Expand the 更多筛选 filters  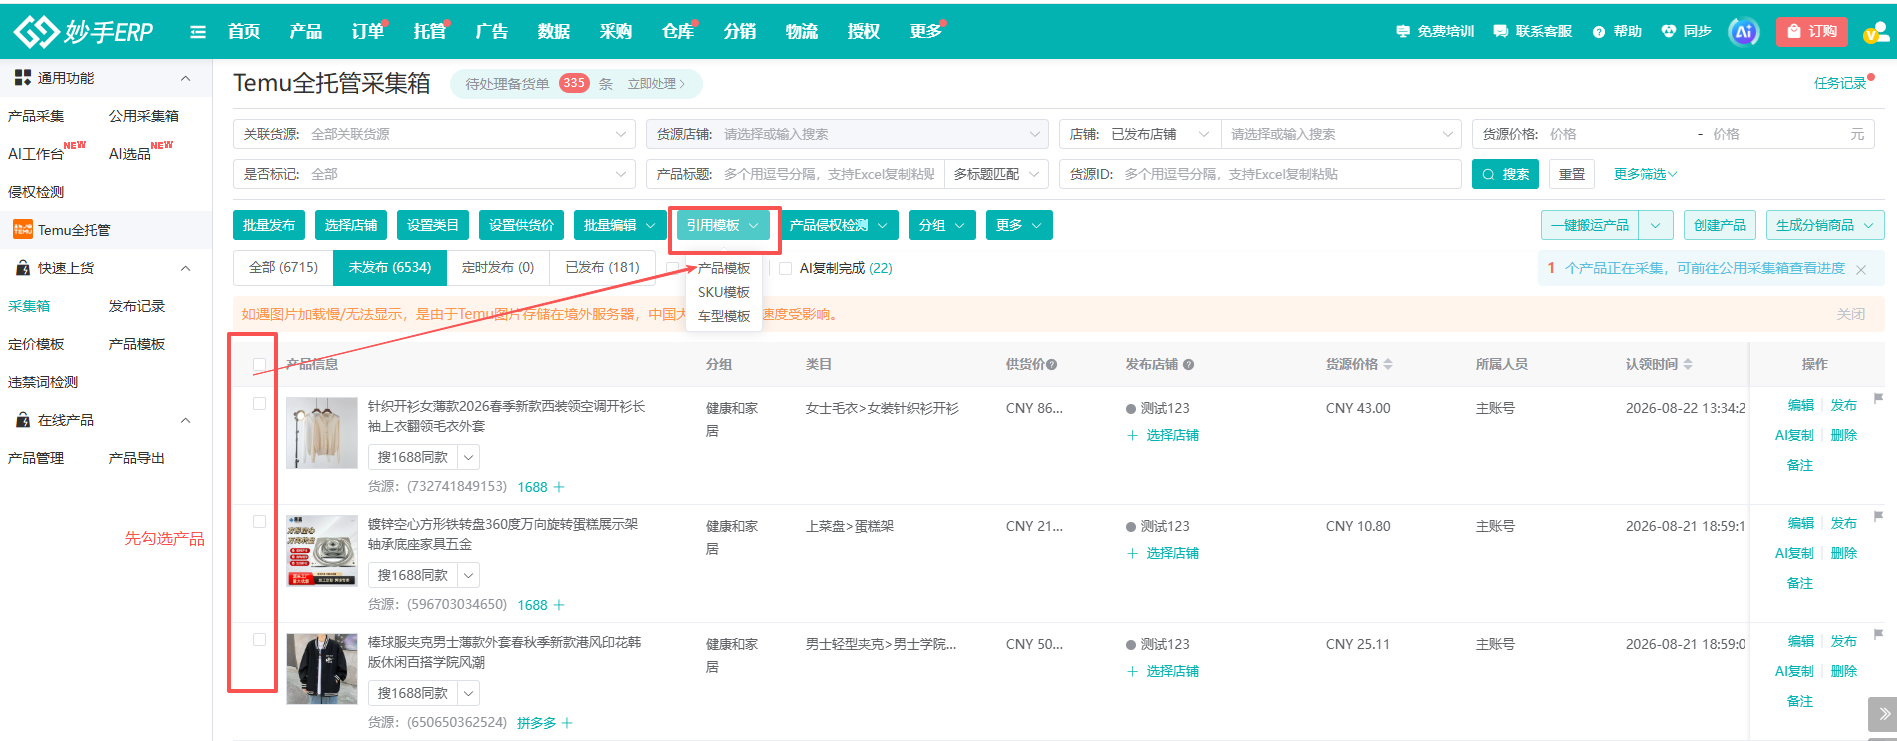(x=1645, y=174)
